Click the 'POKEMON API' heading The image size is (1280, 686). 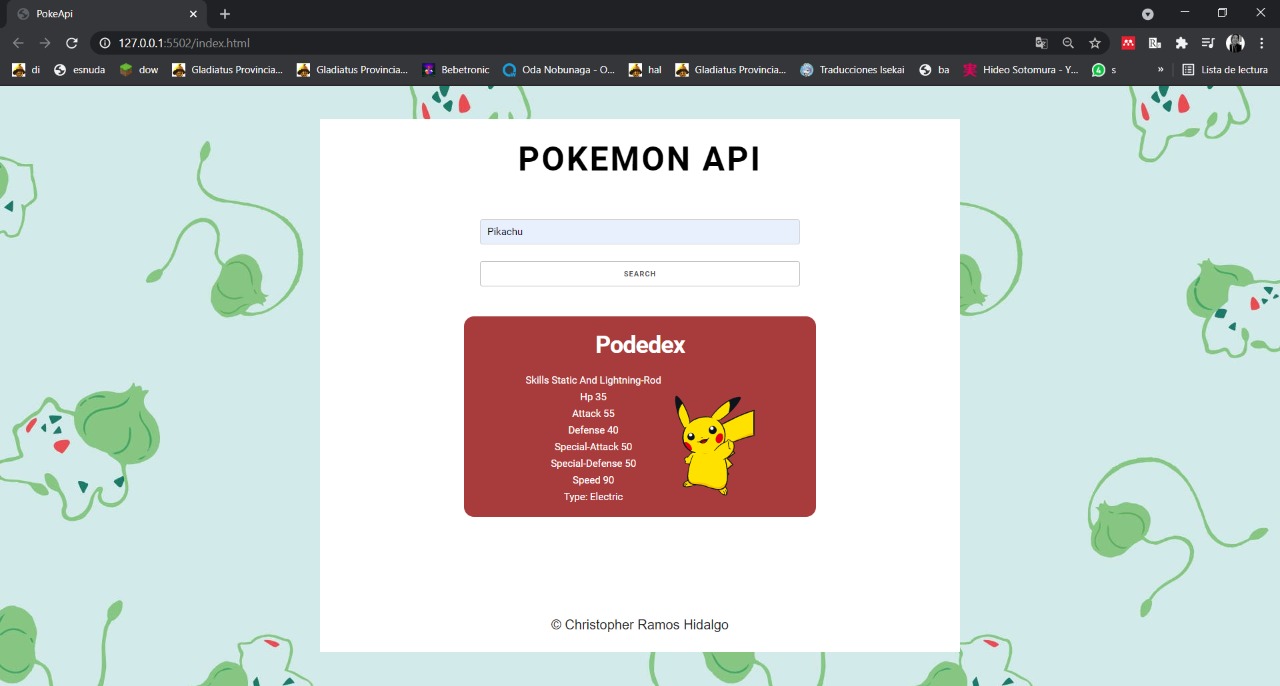coord(640,159)
